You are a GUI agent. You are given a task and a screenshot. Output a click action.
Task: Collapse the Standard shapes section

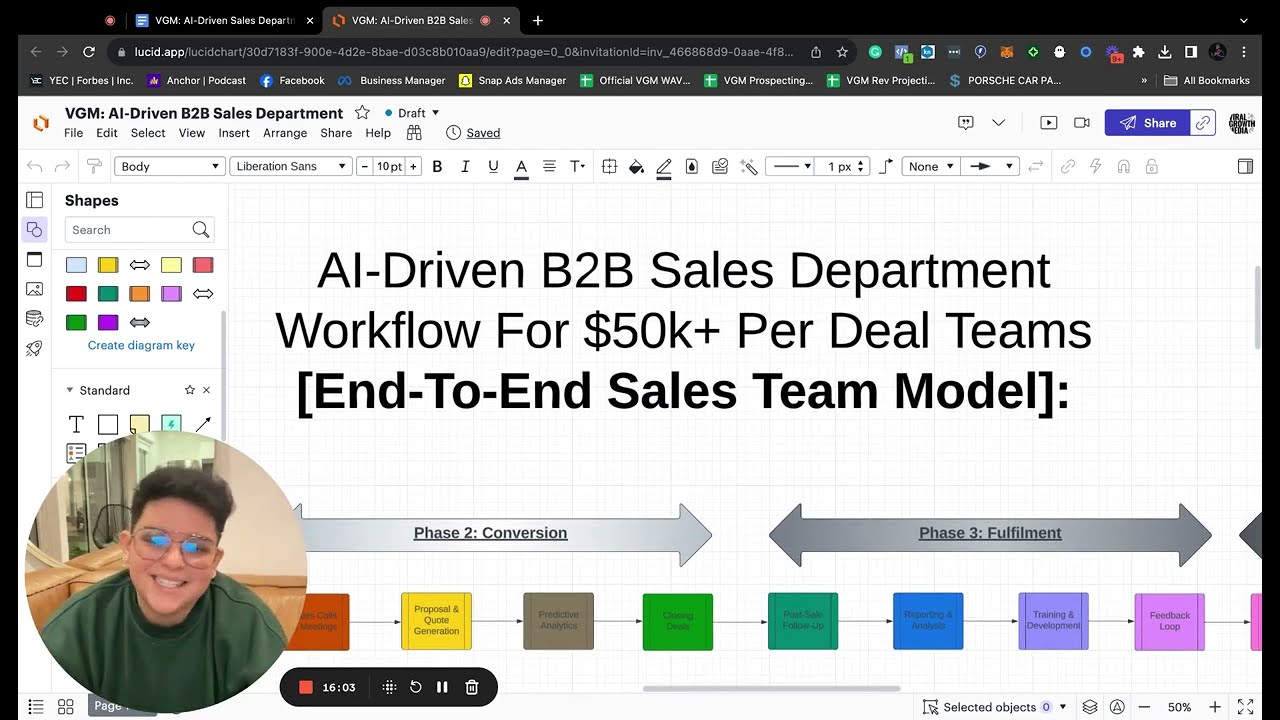click(70, 390)
